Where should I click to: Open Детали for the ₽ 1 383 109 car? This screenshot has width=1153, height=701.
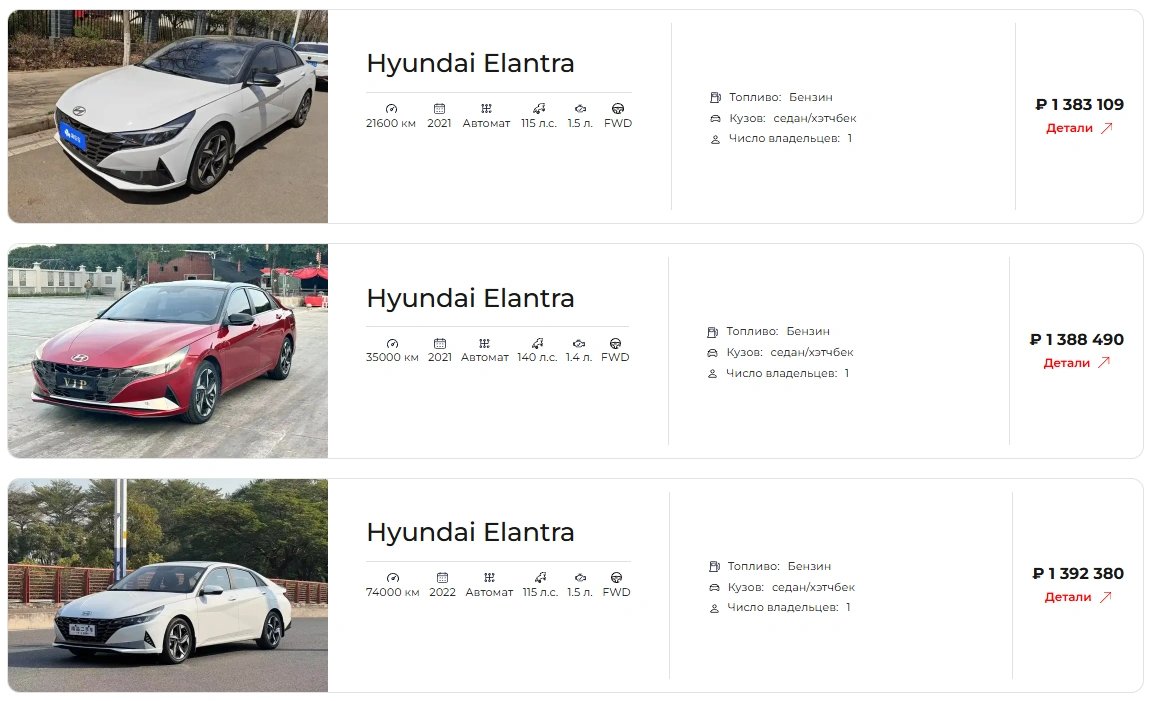[x=1079, y=128]
